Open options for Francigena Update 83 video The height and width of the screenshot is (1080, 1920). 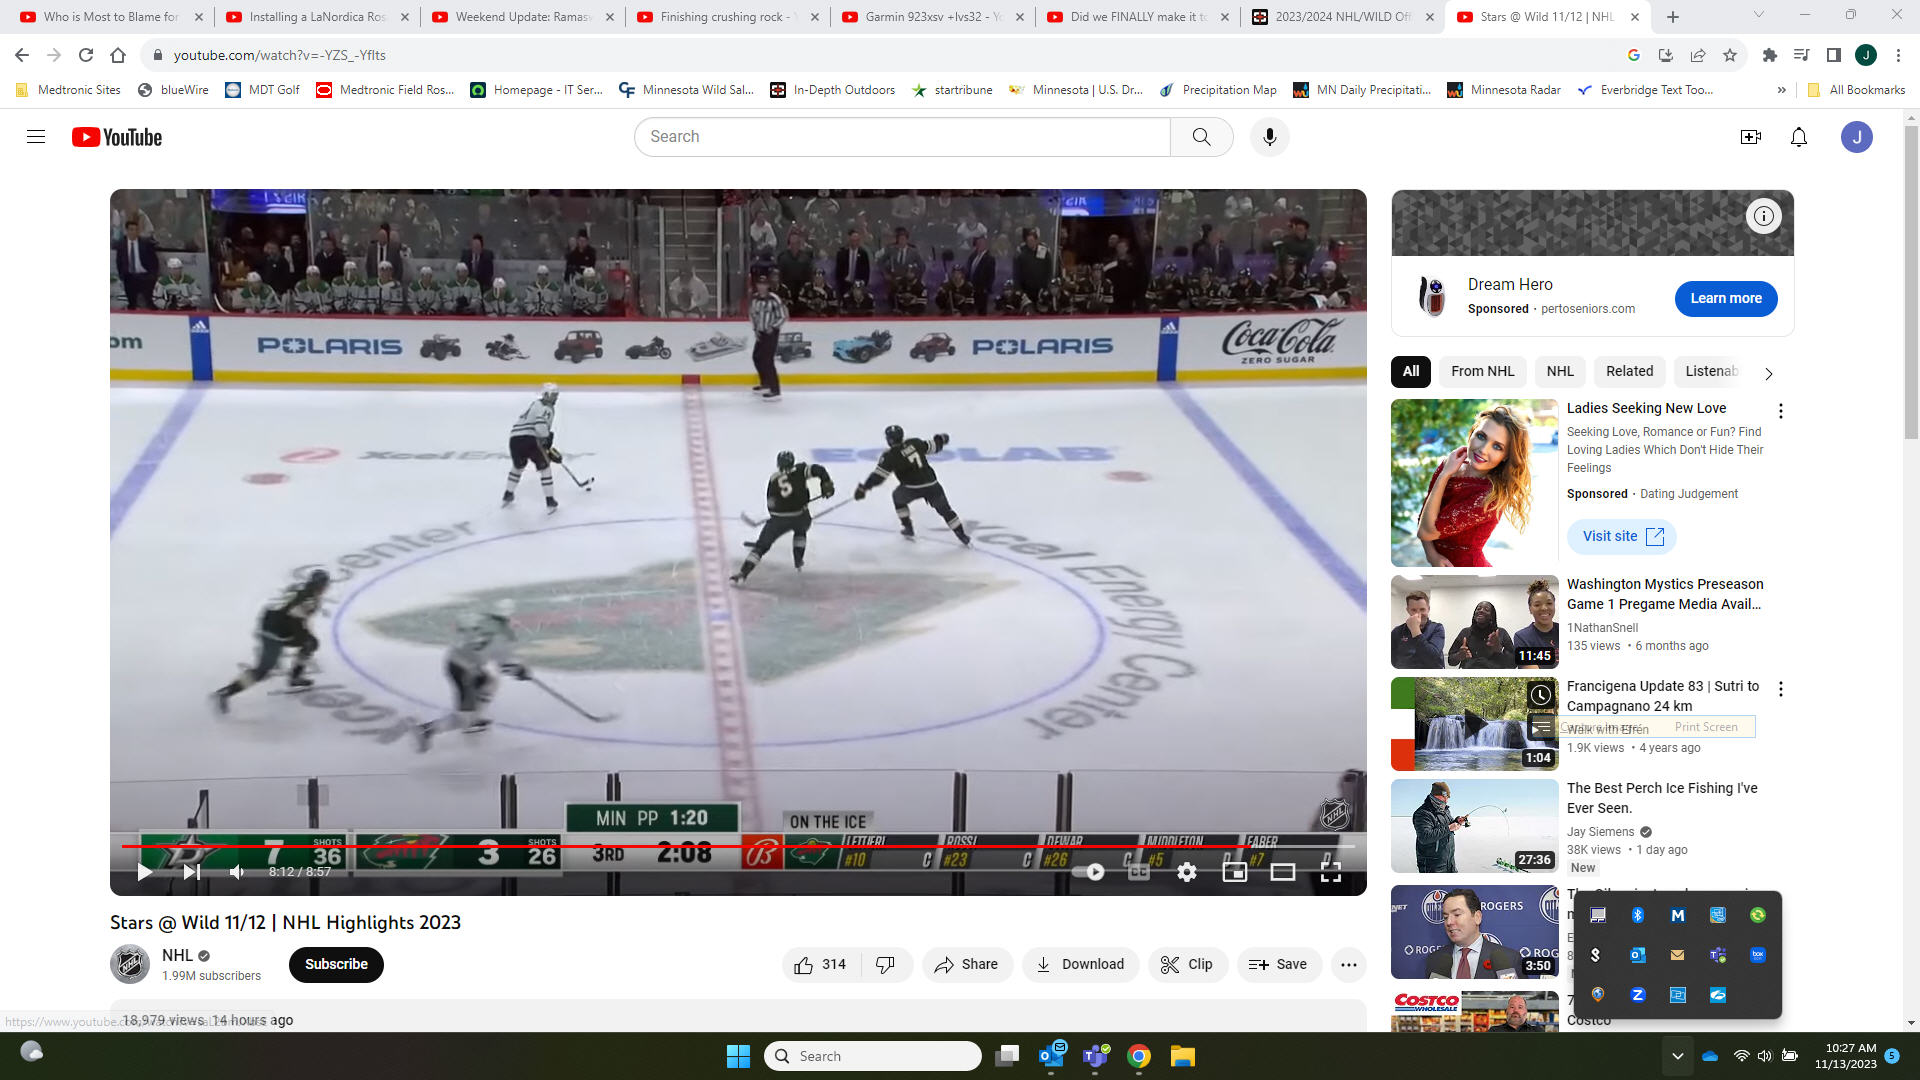(1781, 689)
